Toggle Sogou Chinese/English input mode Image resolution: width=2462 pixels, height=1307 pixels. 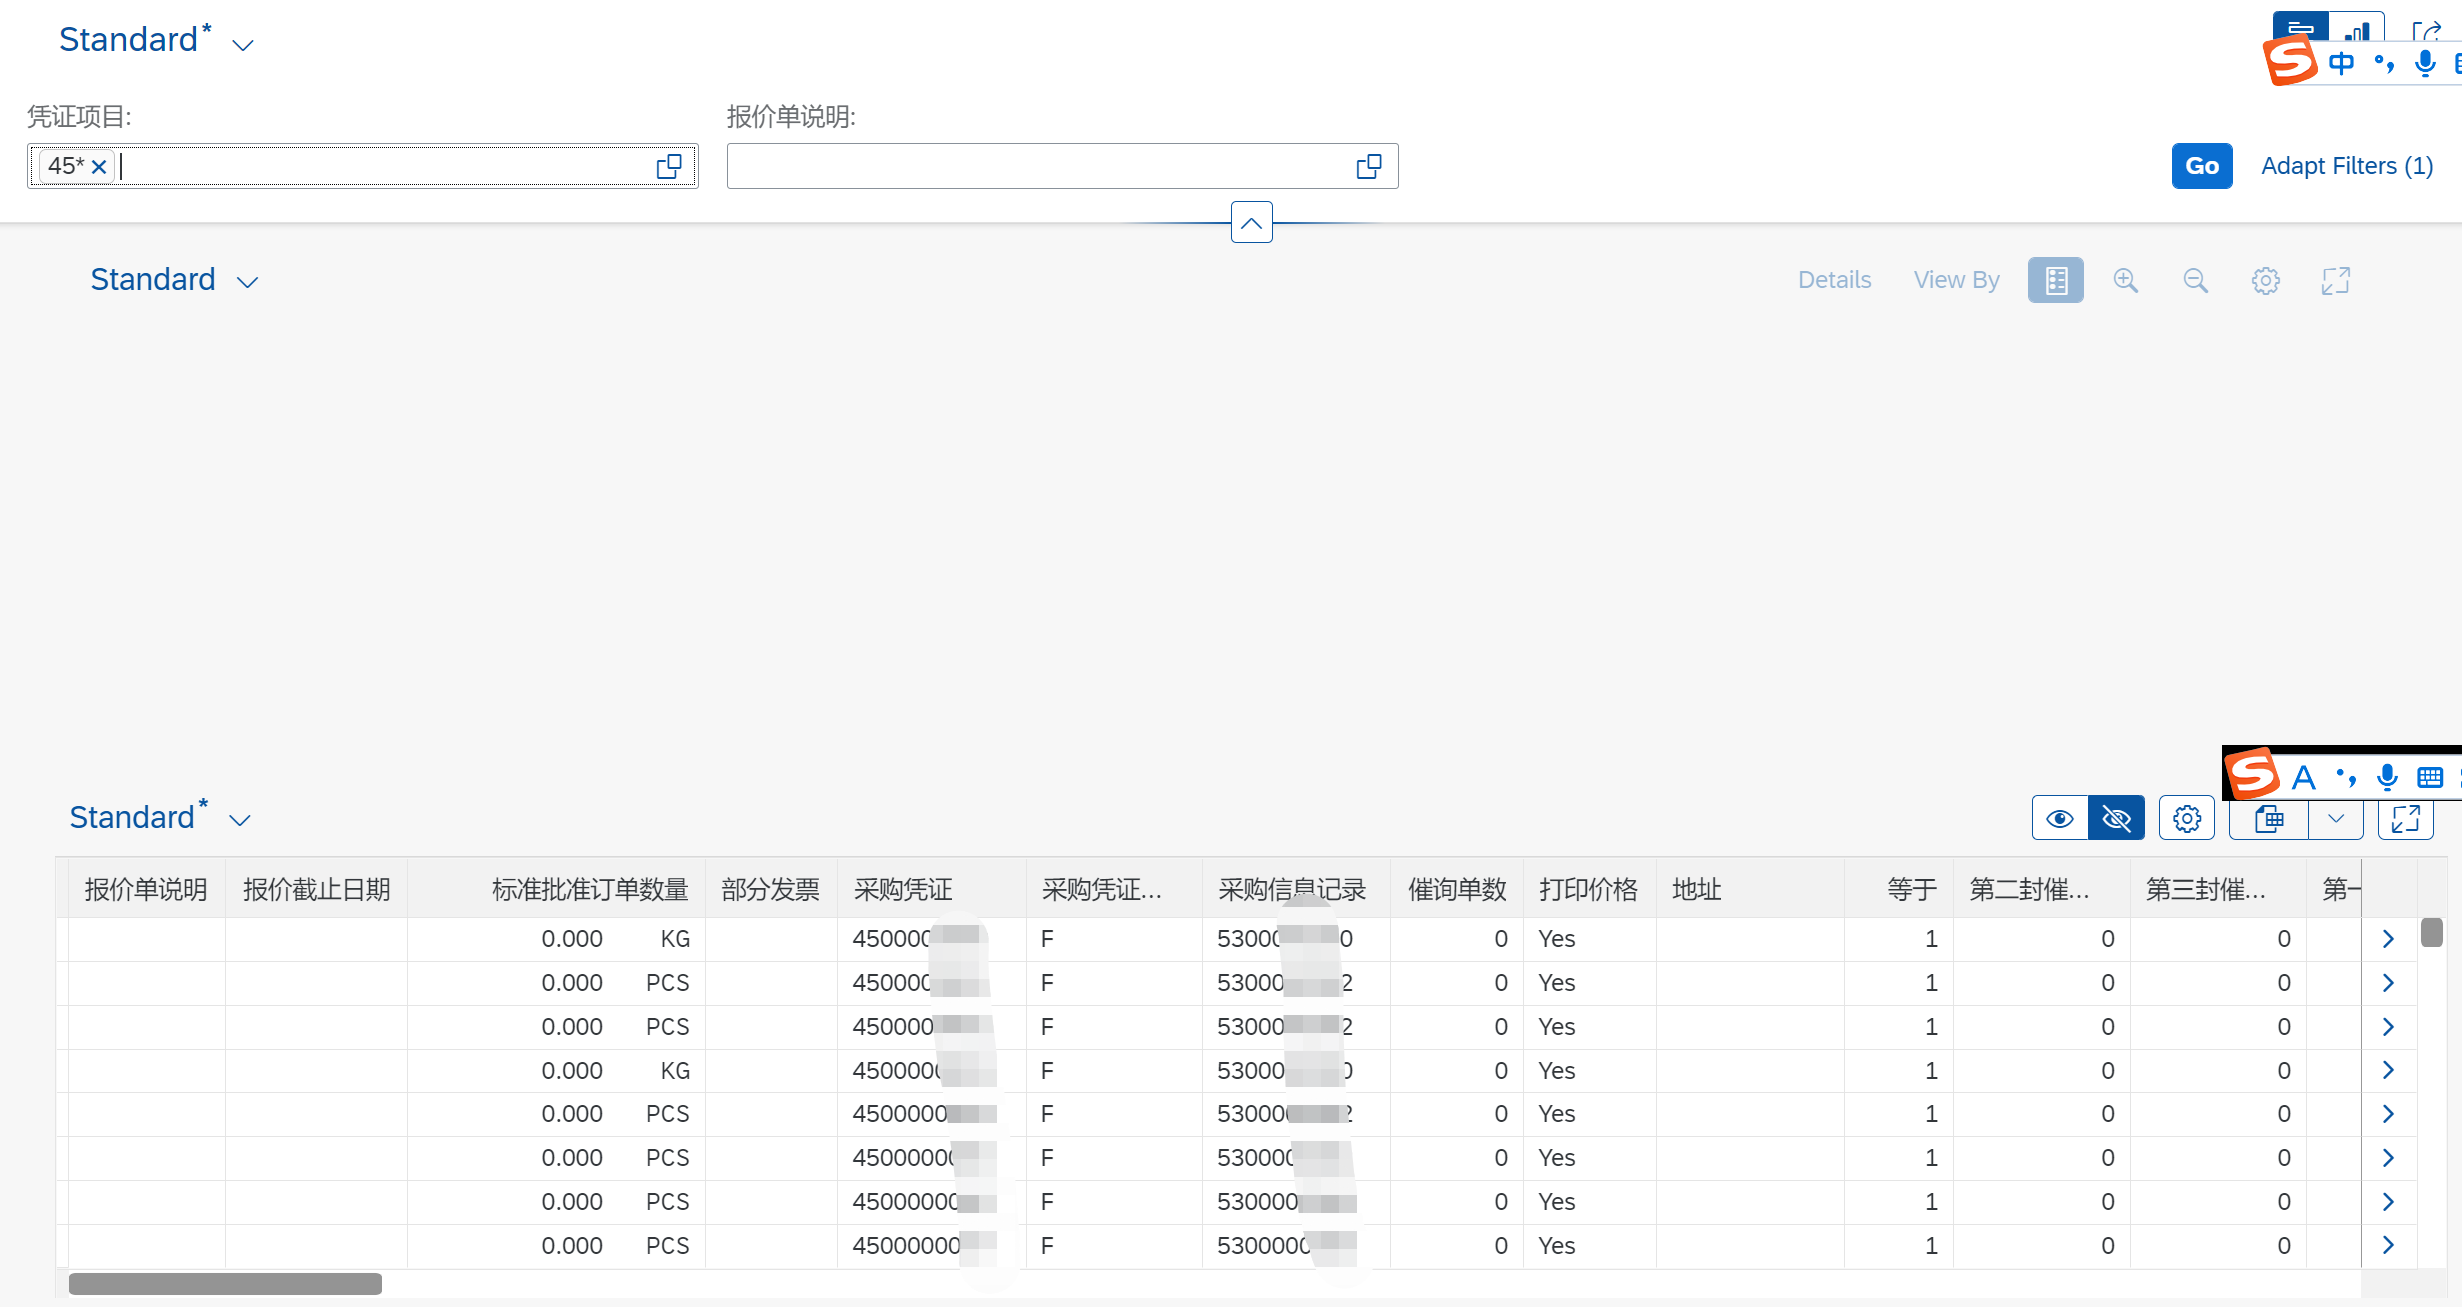click(x=2340, y=62)
